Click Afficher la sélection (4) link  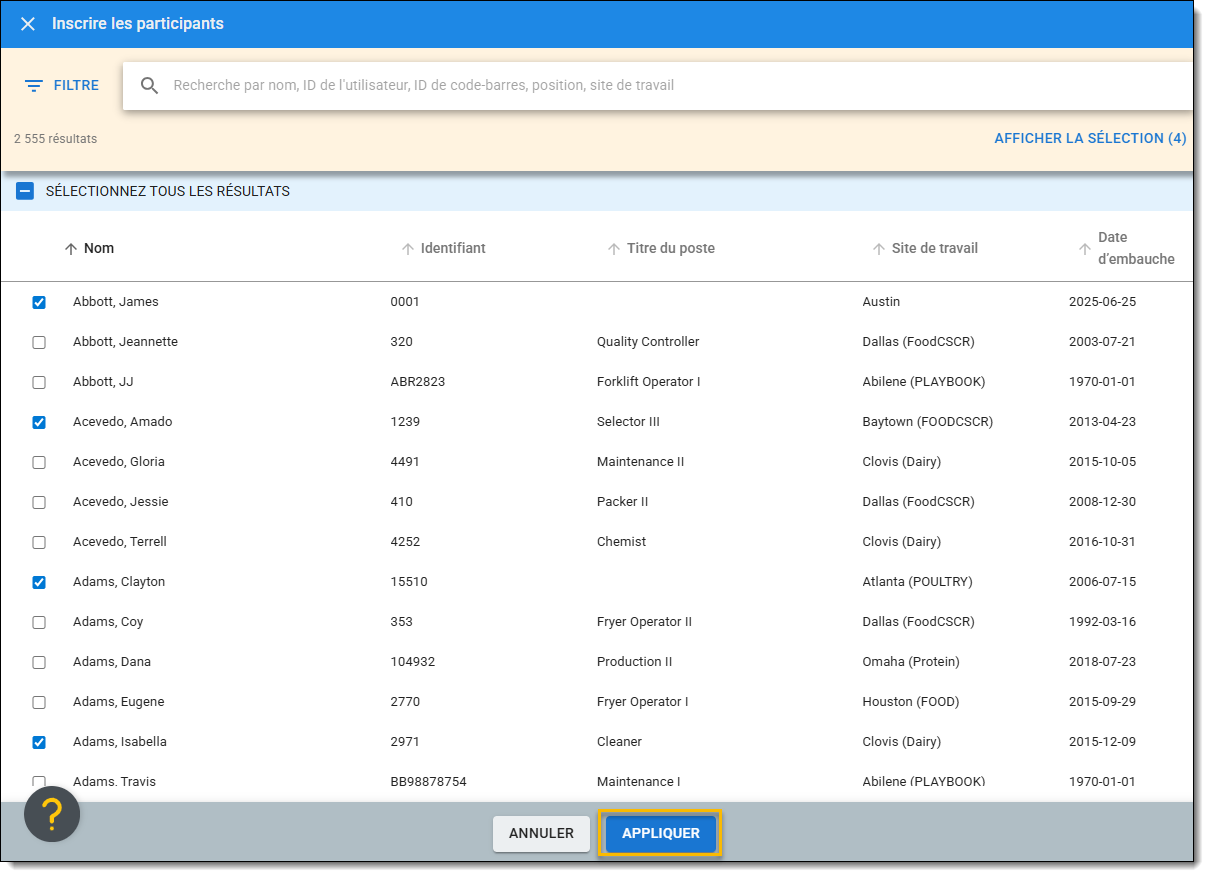click(x=1089, y=139)
